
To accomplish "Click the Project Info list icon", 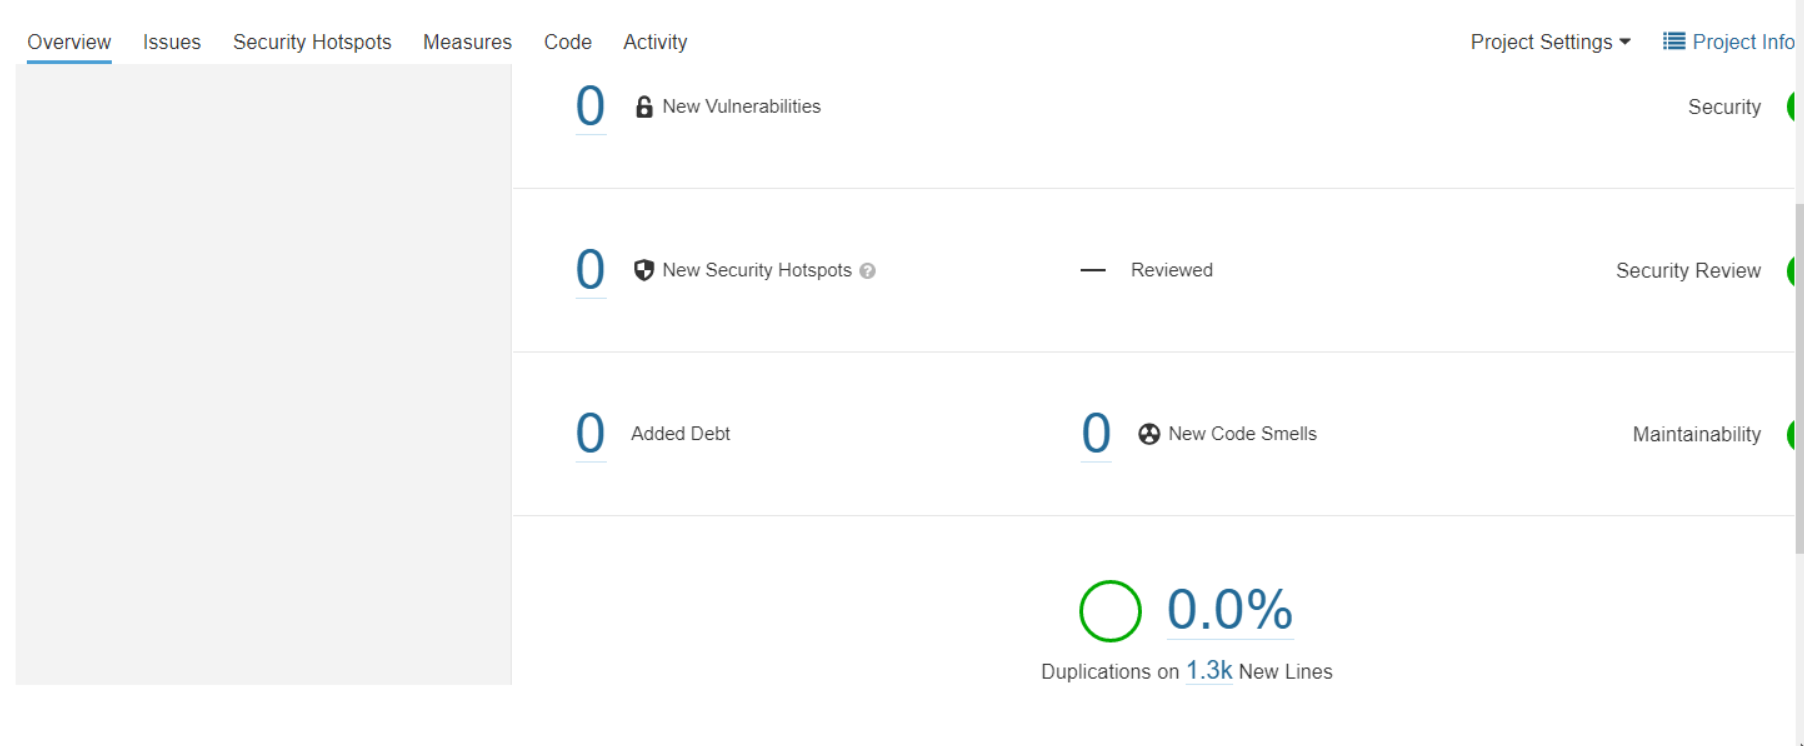I will (1673, 41).
